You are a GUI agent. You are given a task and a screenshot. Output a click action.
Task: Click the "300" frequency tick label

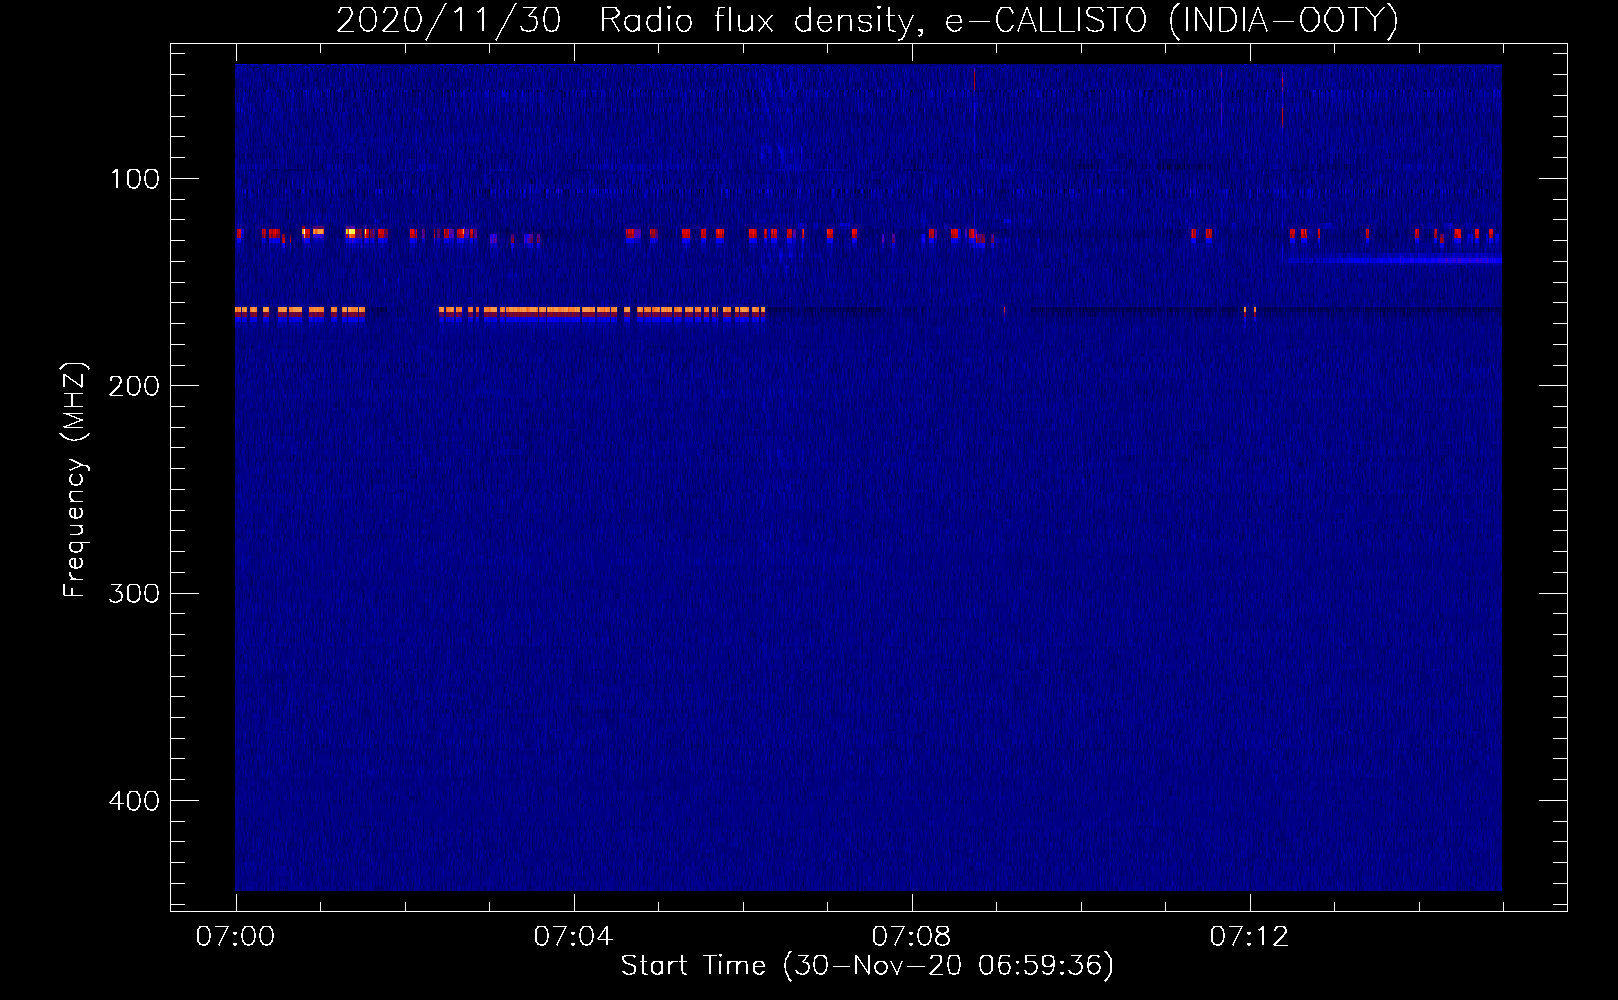[x=134, y=593]
